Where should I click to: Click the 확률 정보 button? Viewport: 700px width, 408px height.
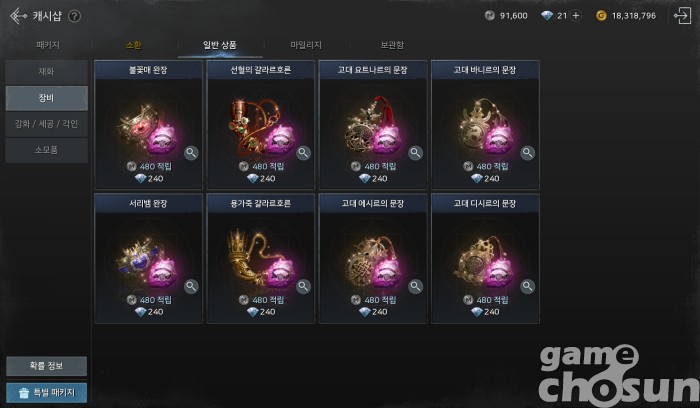click(x=46, y=366)
